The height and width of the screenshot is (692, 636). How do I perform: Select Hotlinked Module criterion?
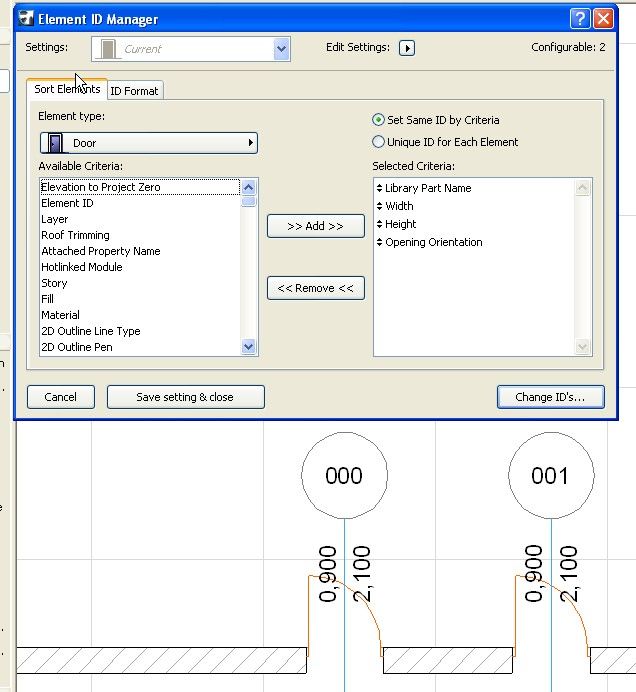(x=140, y=267)
